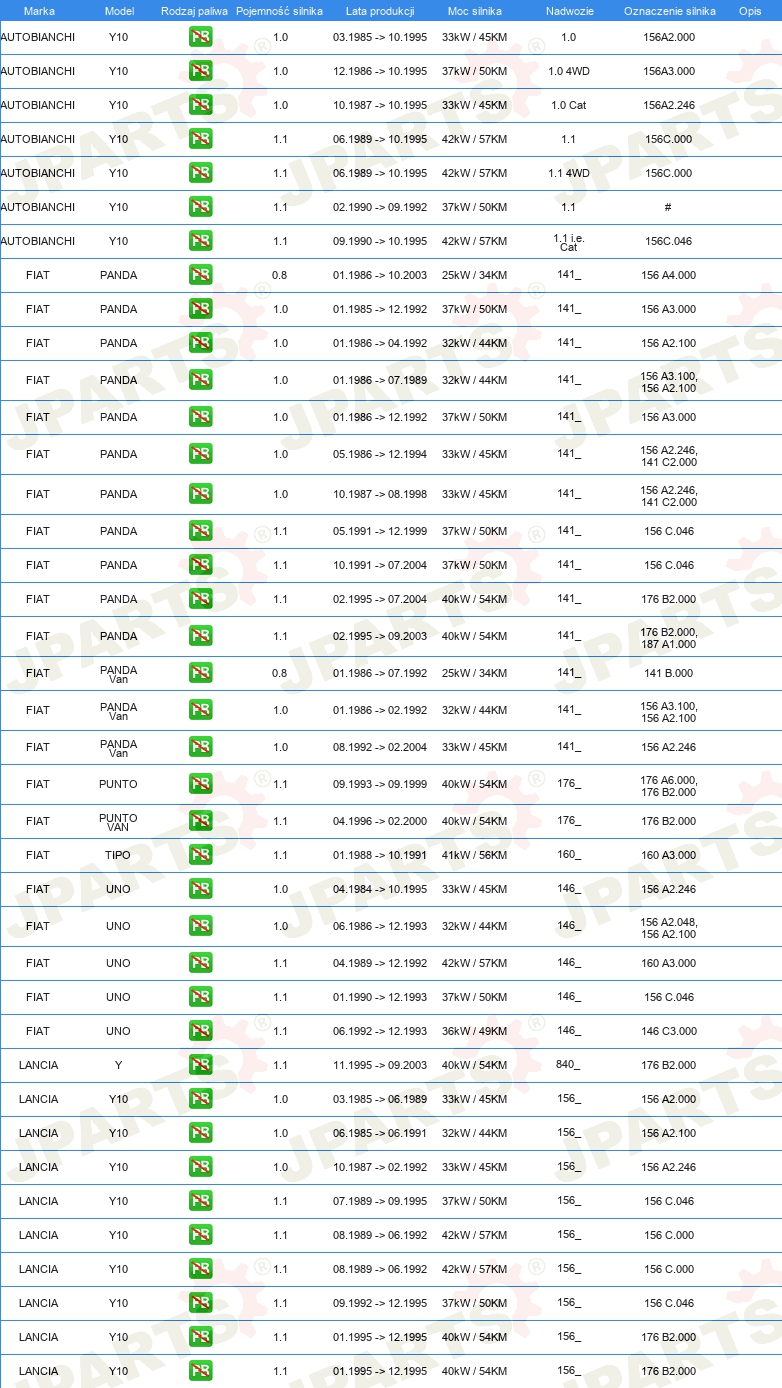Select engine code 156C.046 for Autobianchi

pyautogui.click(x=669, y=241)
